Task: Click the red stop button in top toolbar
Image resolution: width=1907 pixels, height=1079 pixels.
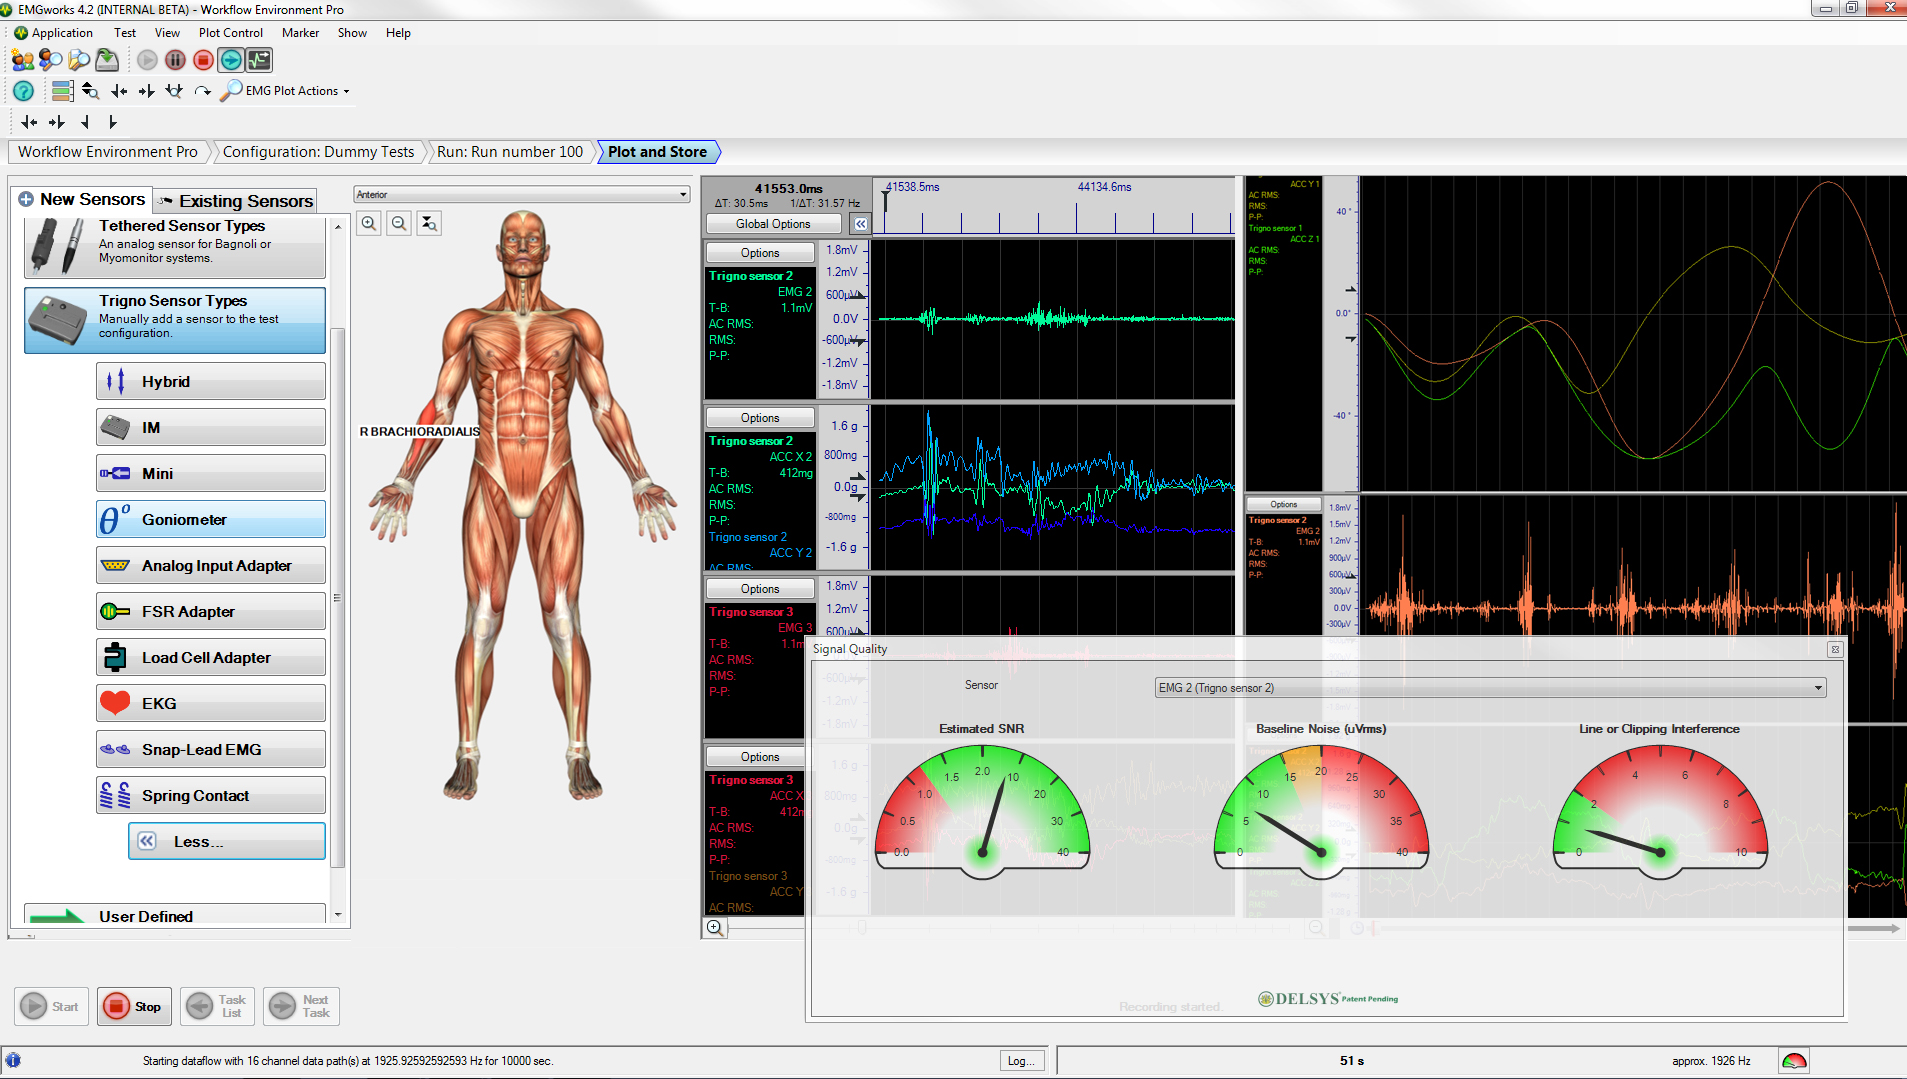Action: (203, 60)
